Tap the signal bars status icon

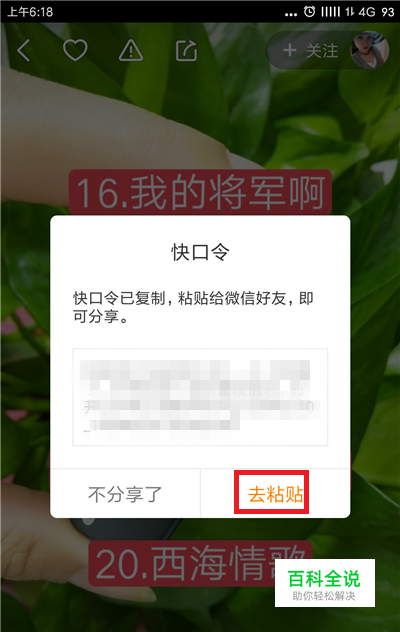[x=331, y=12]
